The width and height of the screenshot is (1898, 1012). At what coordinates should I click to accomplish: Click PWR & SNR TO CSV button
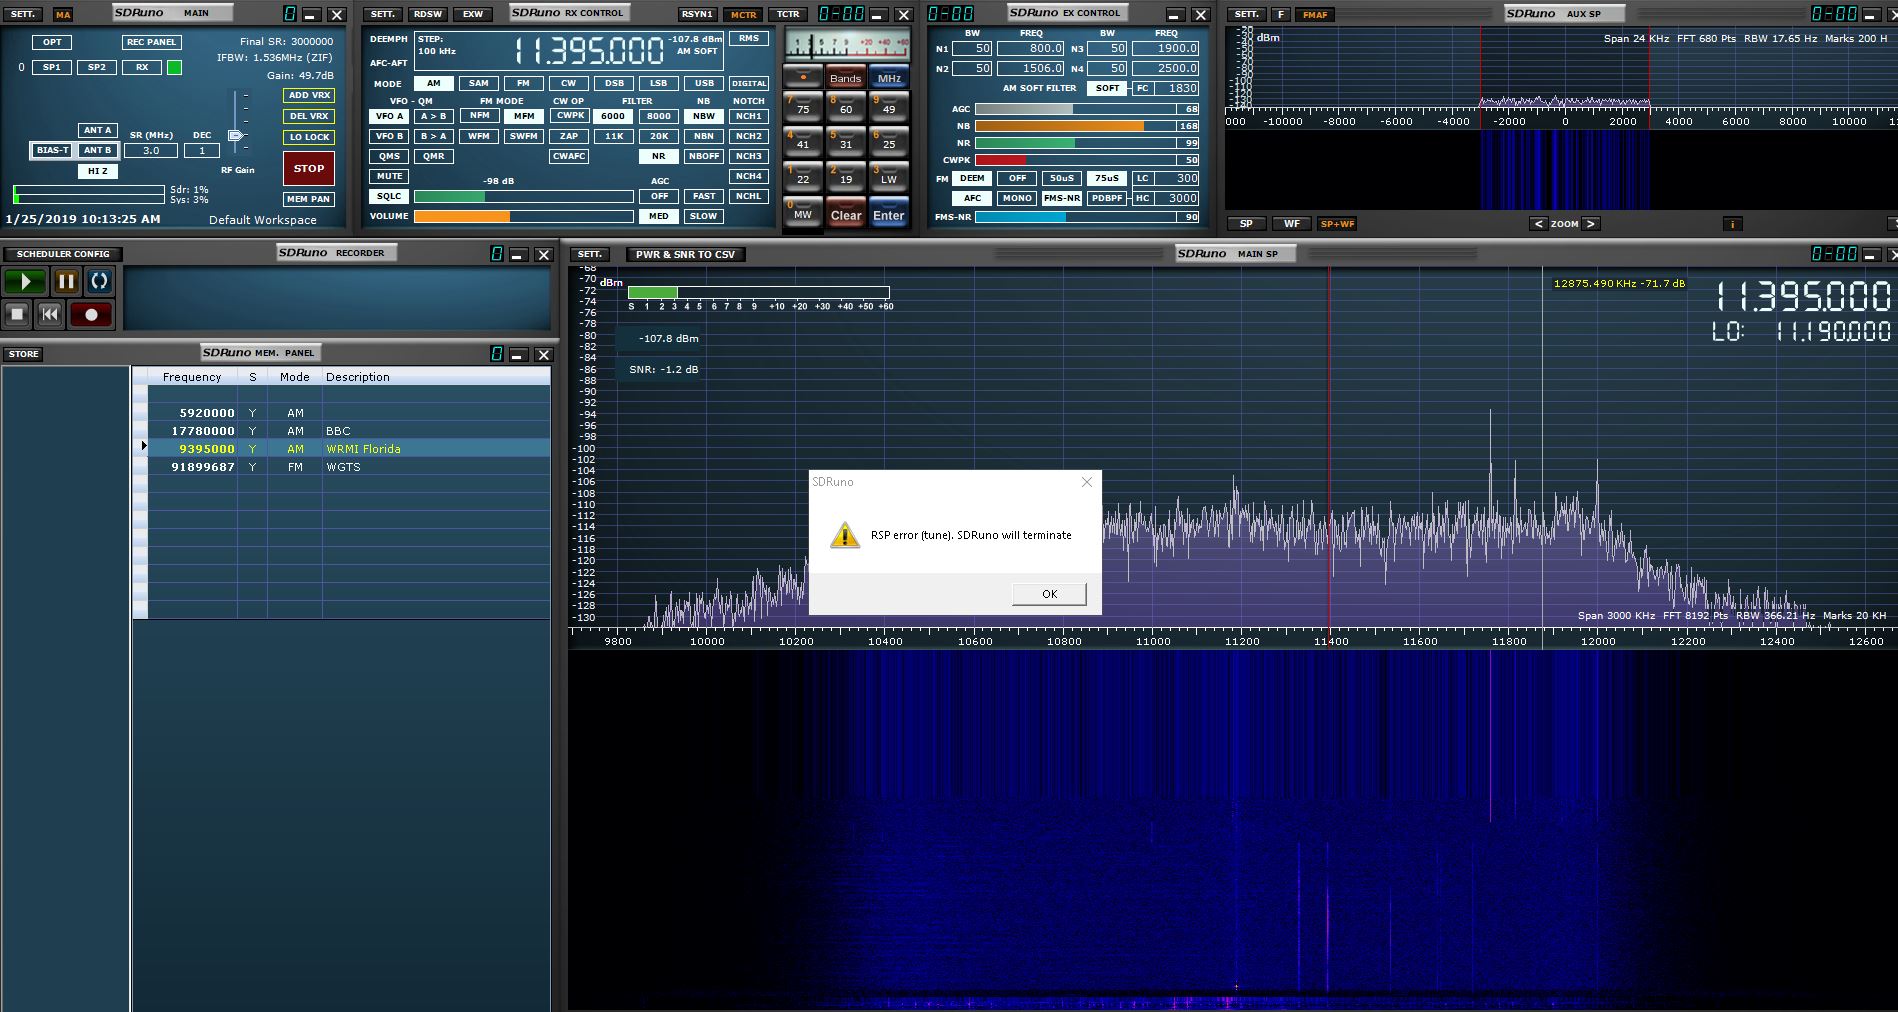click(x=685, y=254)
